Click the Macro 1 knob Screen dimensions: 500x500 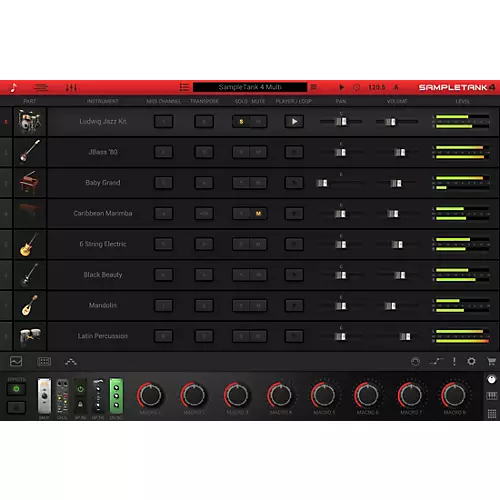point(150,395)
